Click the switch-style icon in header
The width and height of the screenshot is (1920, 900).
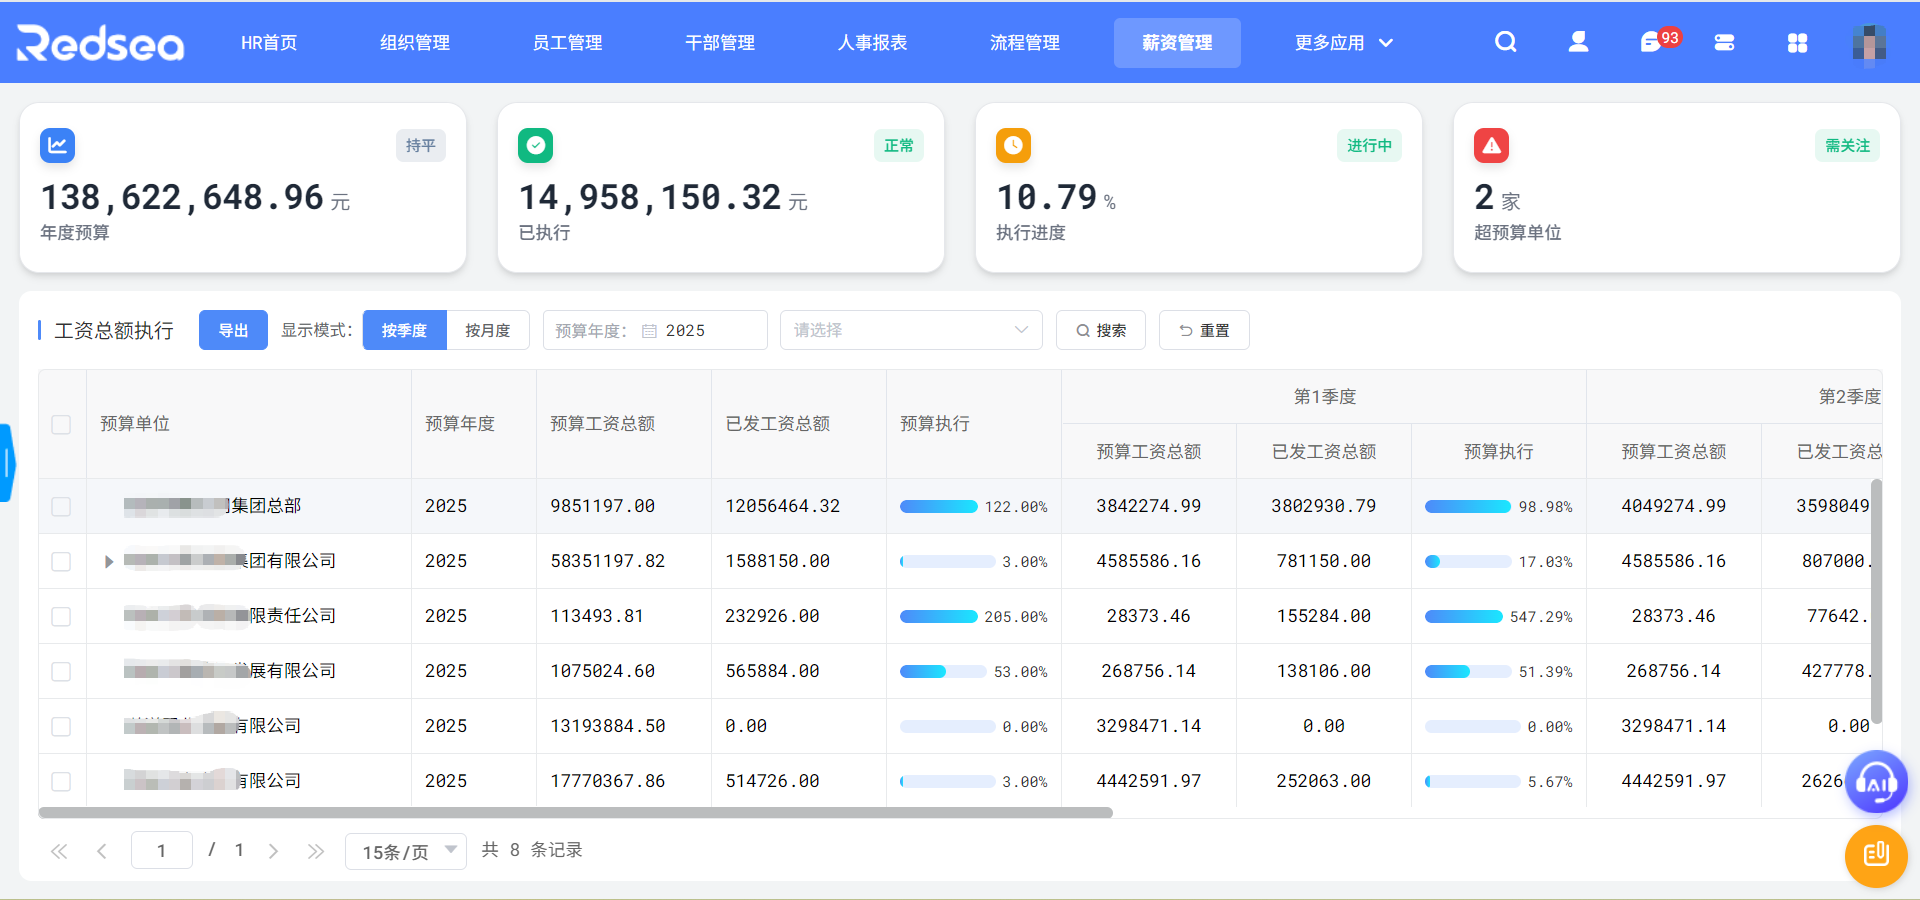tap(1724, 43)
